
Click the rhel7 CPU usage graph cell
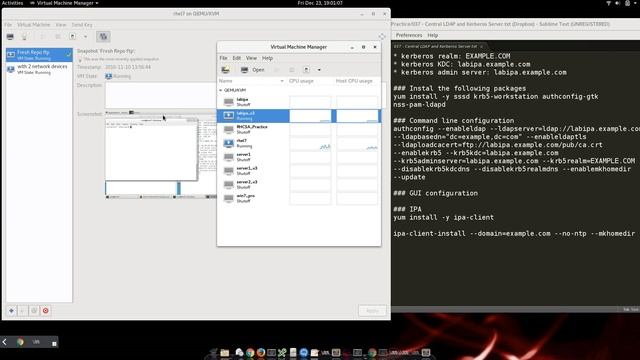(x=310, y=144)
